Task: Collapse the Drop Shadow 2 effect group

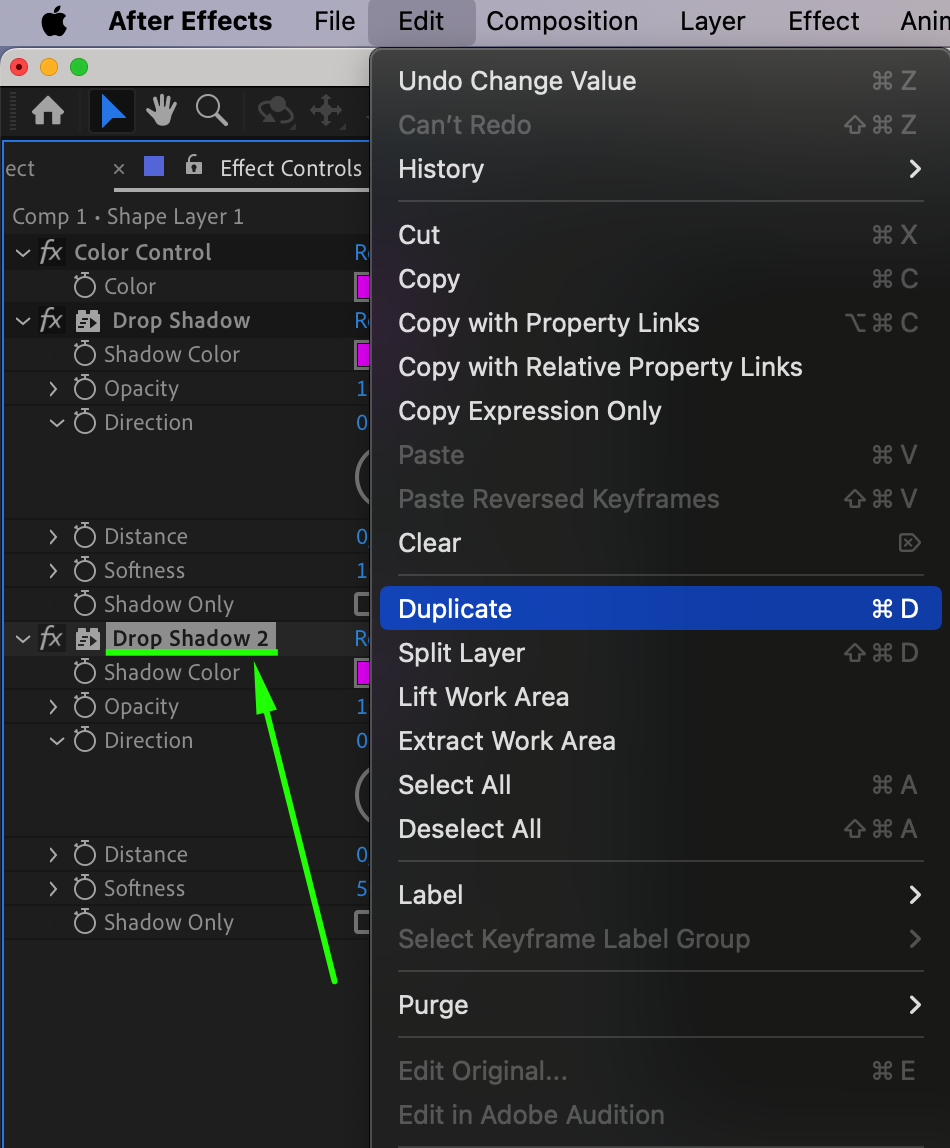Action: 23,639
